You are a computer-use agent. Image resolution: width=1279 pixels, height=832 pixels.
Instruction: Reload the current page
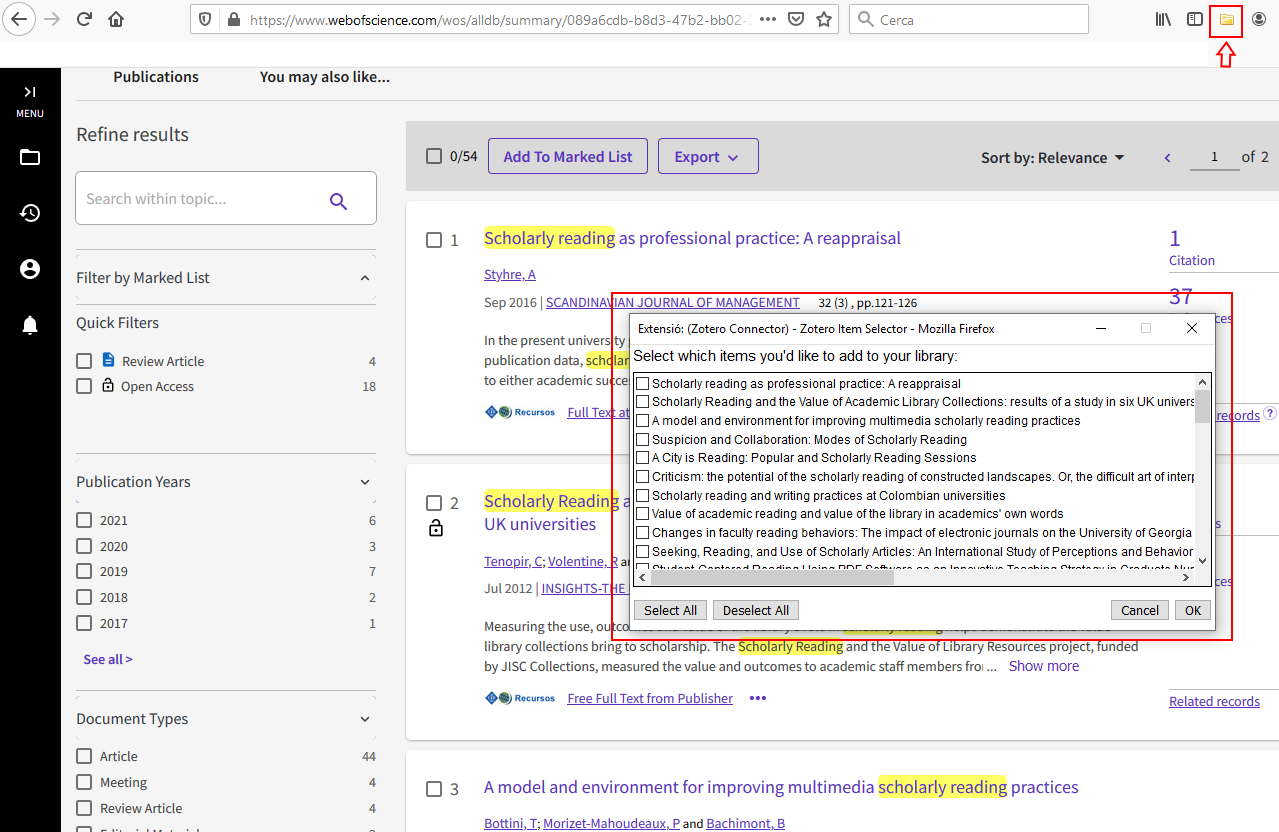pos(84,19)
